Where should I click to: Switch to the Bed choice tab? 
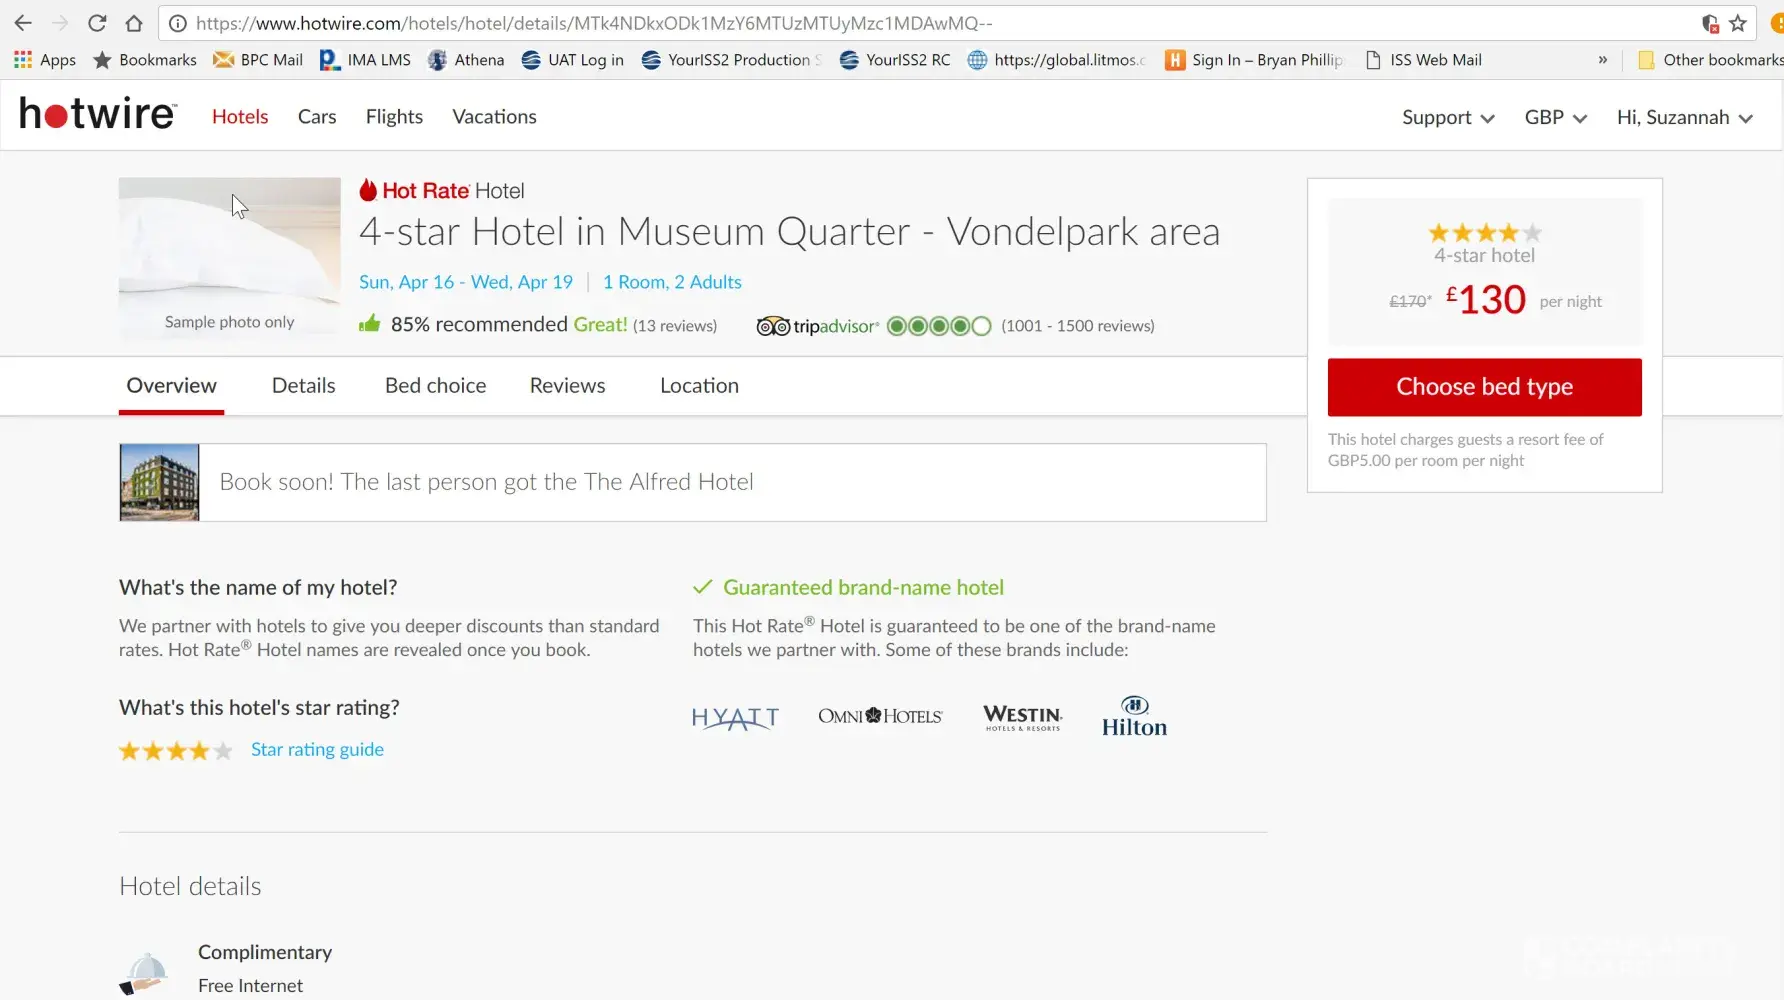(435, 386)
